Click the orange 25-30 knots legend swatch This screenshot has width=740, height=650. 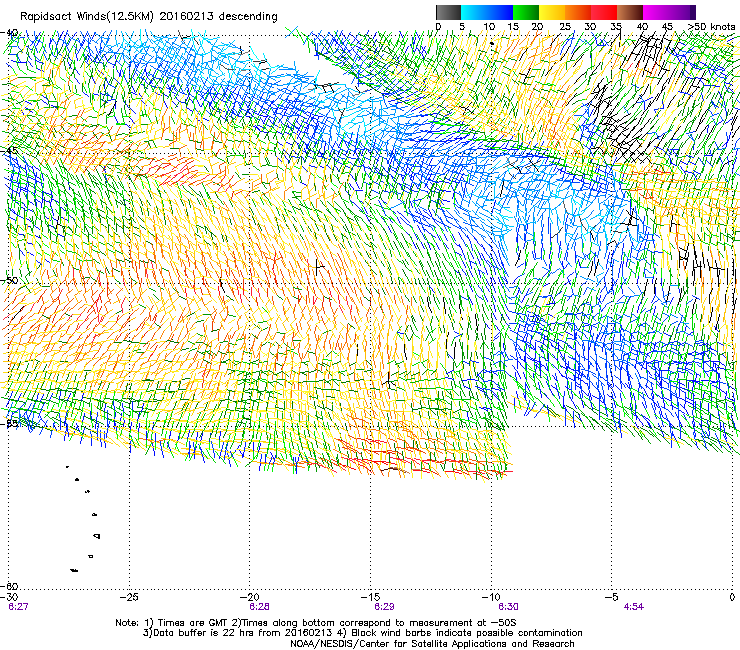coord(578,12)
